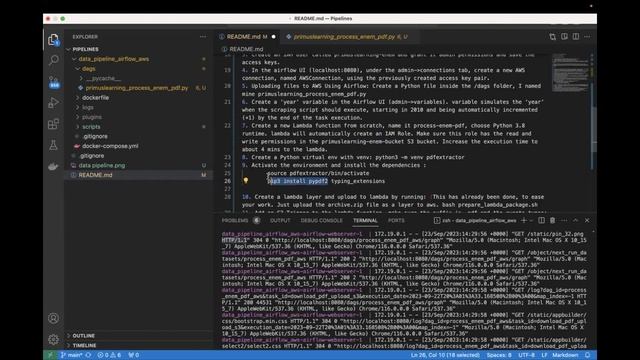Viewport: 640px width, 360px height.
Task: Open the Docker view in activity bar
Action: pos(53,166)
